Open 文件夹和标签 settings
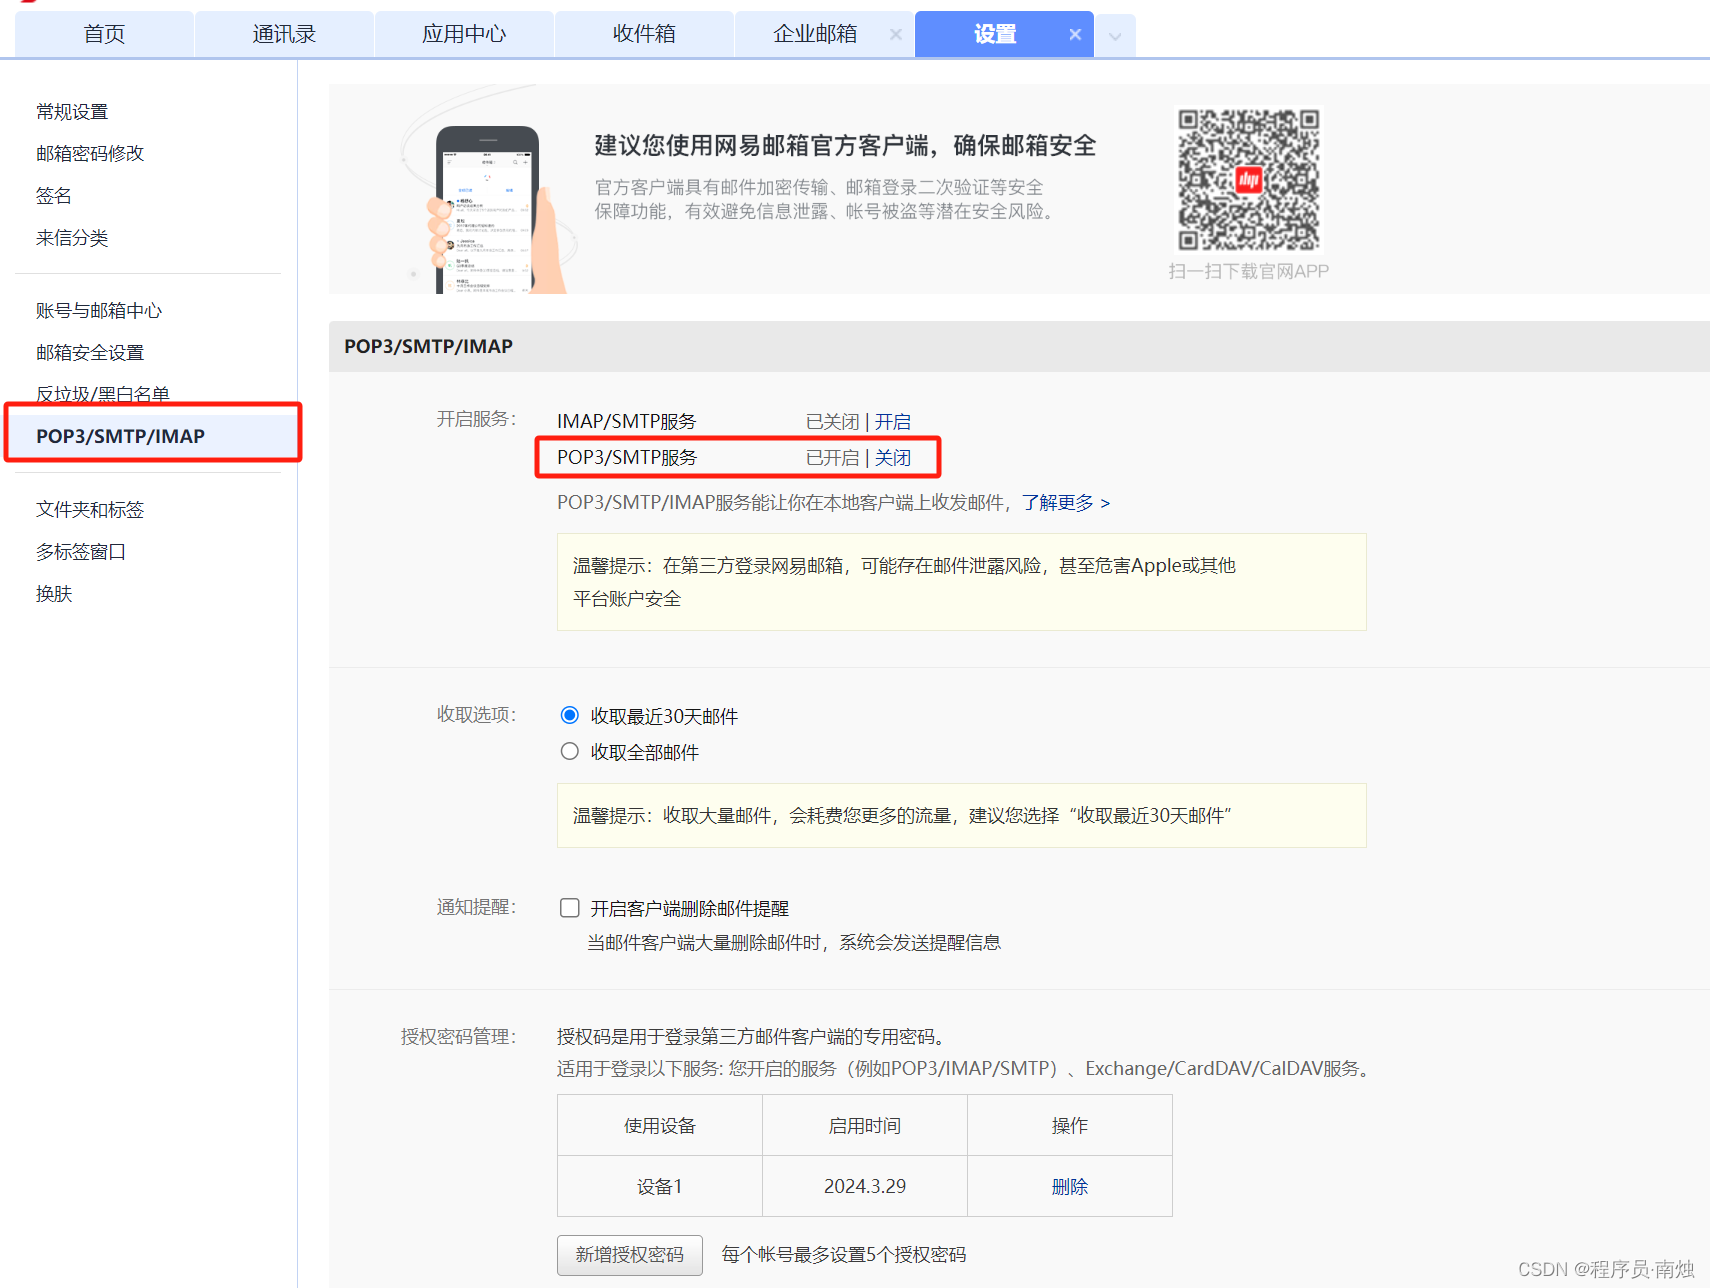This screenshot has width=1710, height=1288. click(90, 510)
